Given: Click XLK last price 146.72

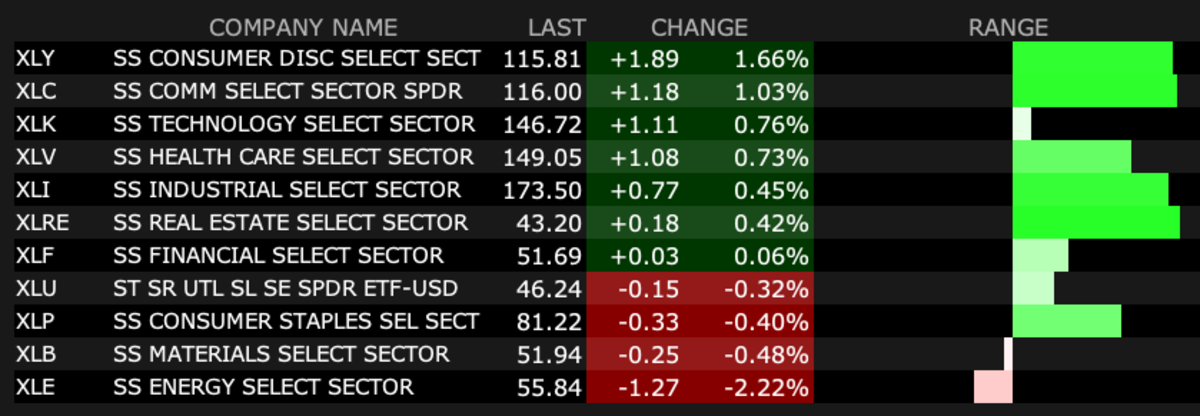Looking at the screenshot, I should click(x=545, y=124).
